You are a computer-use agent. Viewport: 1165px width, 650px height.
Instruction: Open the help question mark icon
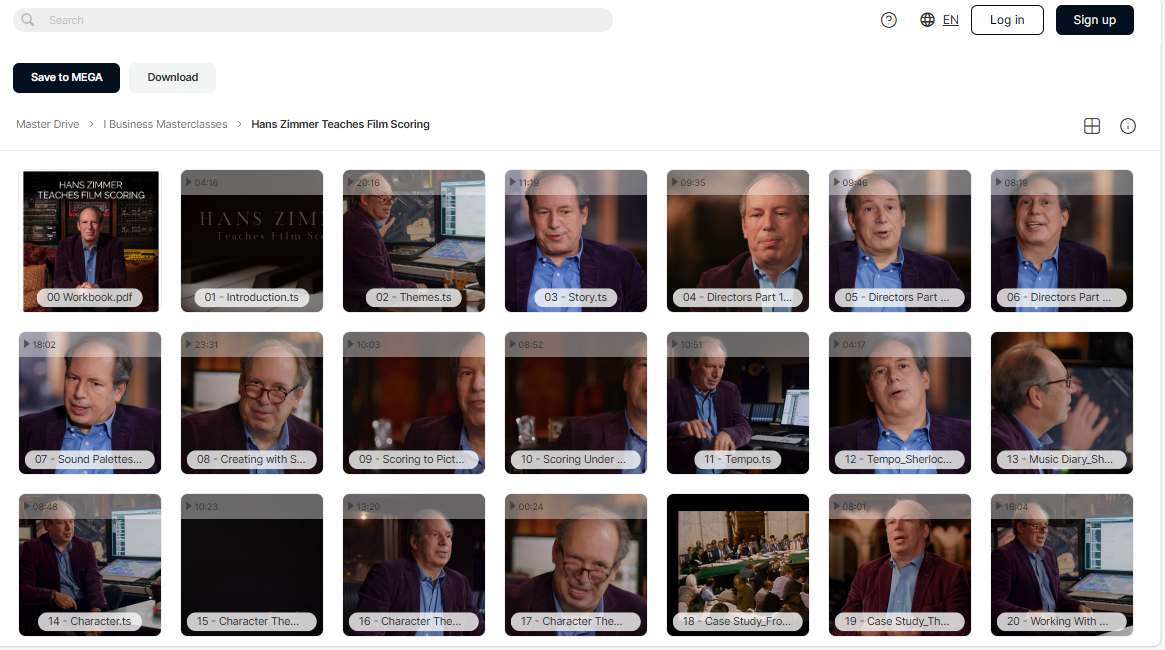point(889,20)
